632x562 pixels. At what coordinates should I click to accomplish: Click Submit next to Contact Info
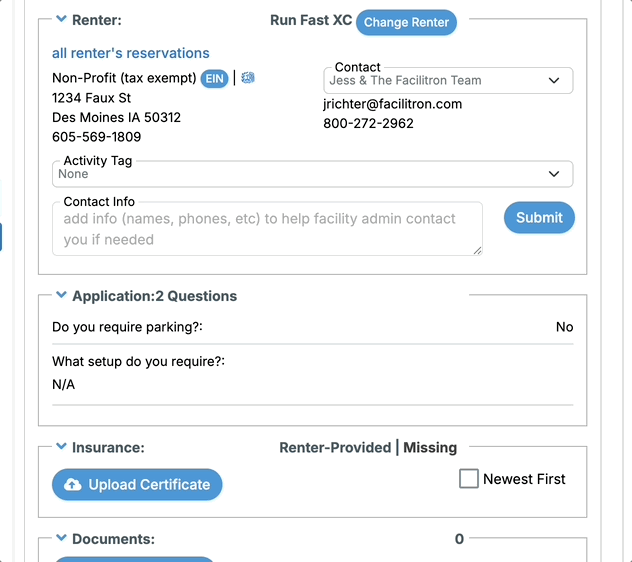pyautogui.click(x=539, y=218)
